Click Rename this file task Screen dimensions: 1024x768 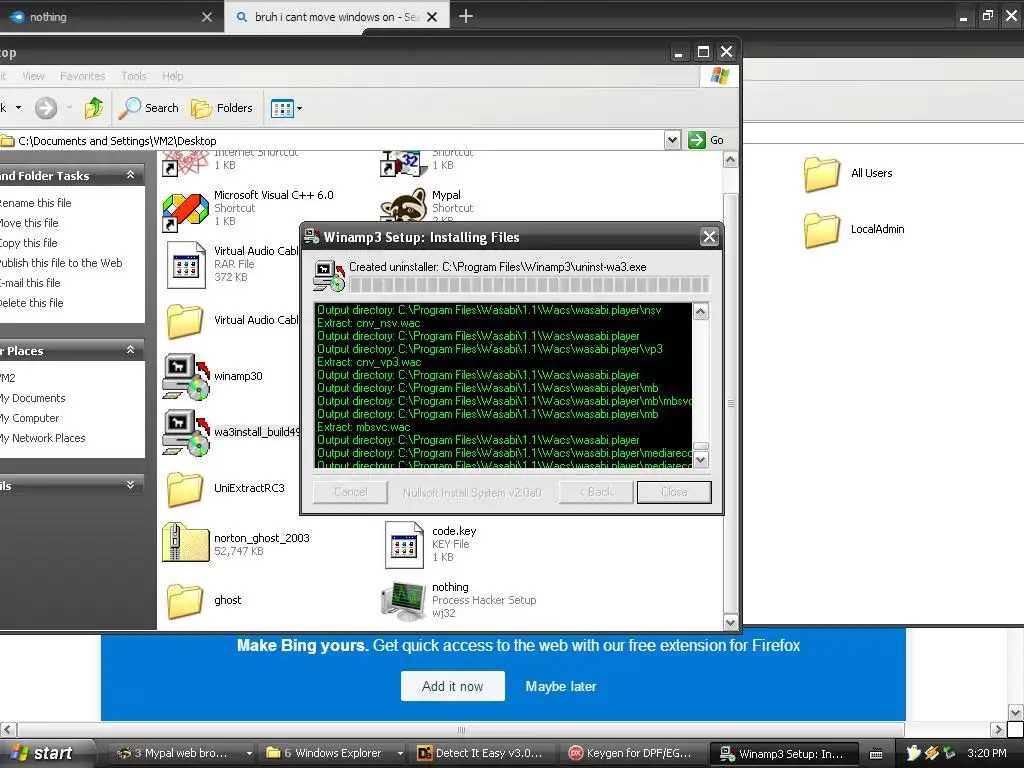coord(35,202)
